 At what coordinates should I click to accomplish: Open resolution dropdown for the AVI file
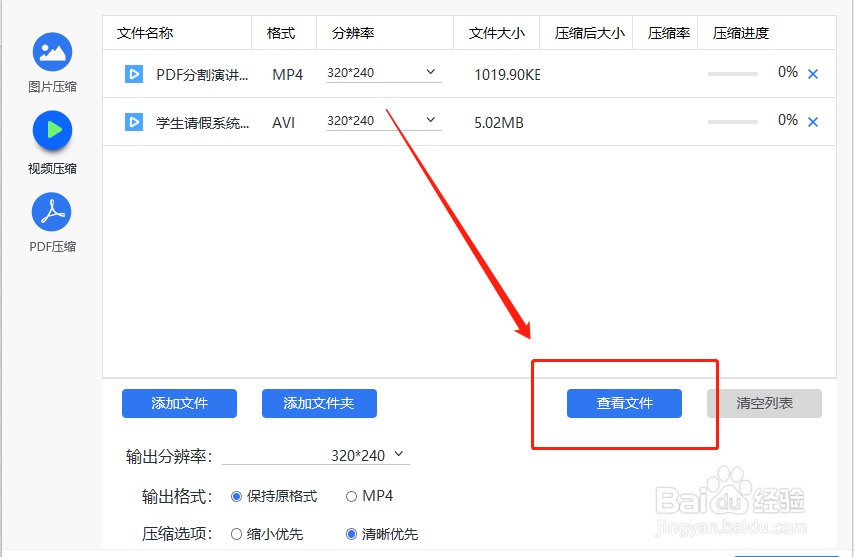pos(384,121)
